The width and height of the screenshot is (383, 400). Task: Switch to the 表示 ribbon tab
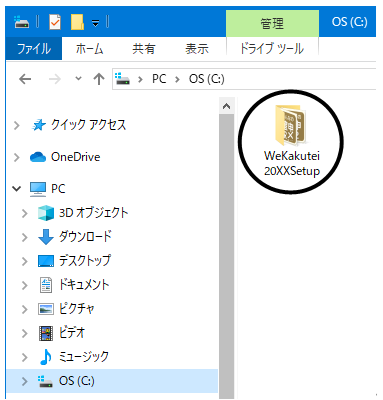point(197,49)
